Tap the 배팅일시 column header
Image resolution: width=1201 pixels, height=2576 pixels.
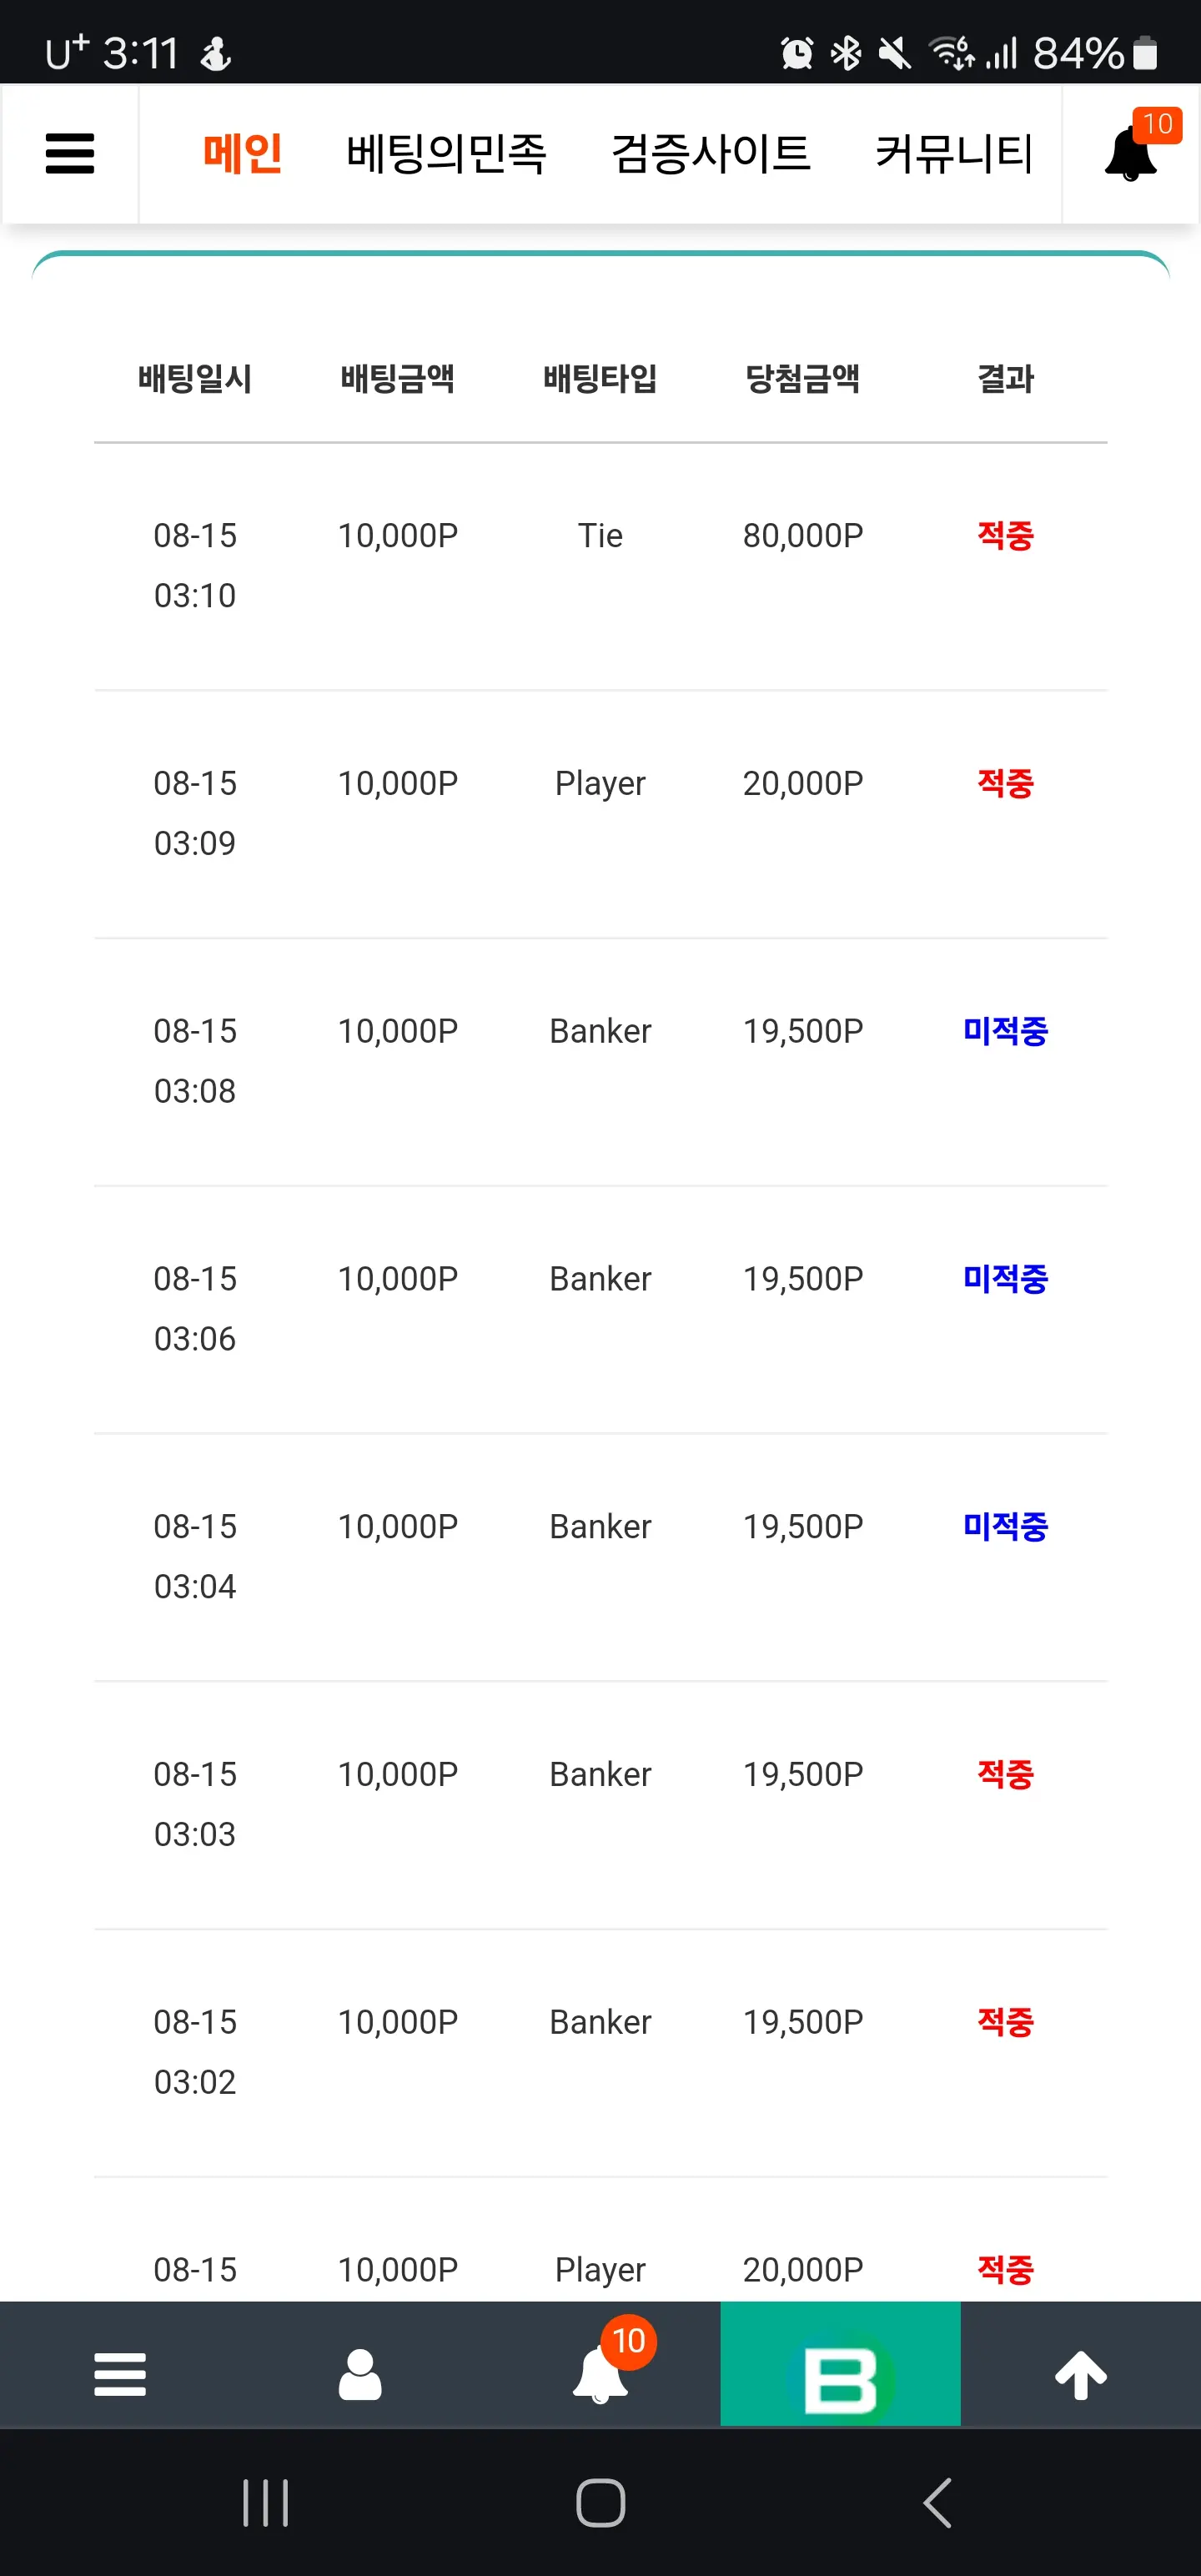(195, 379)
